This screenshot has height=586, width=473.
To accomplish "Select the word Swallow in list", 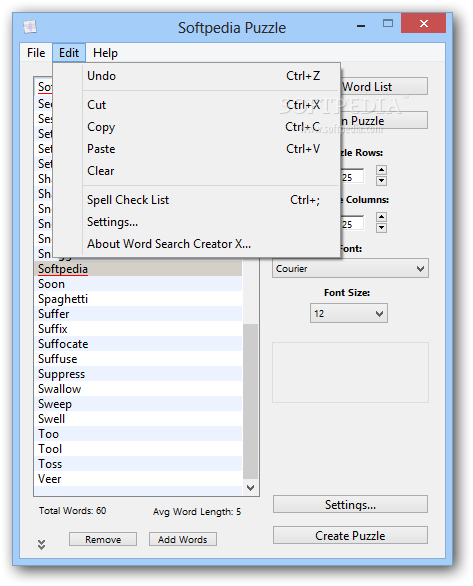I will click(x=138, y=389).
